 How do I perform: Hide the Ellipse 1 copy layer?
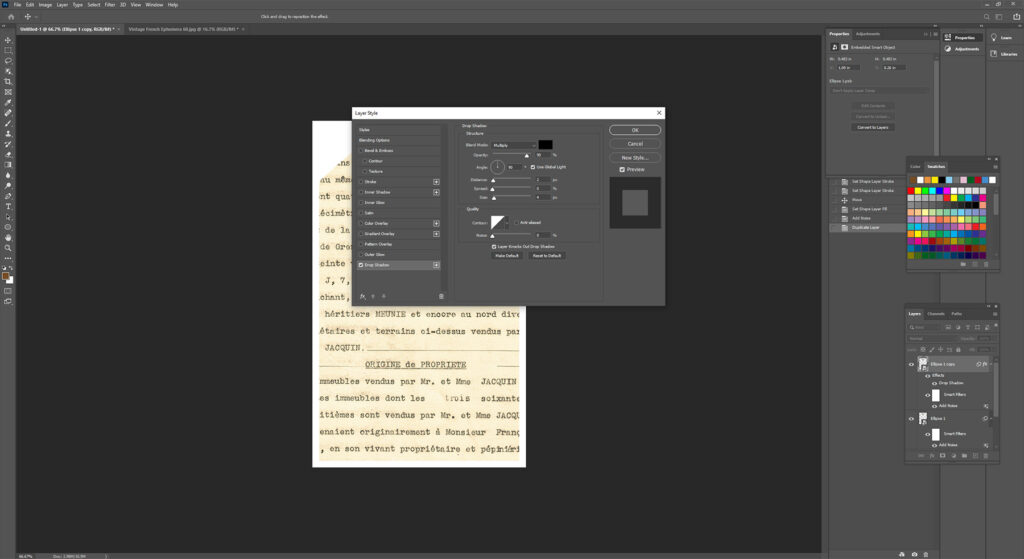coord(911,365)
